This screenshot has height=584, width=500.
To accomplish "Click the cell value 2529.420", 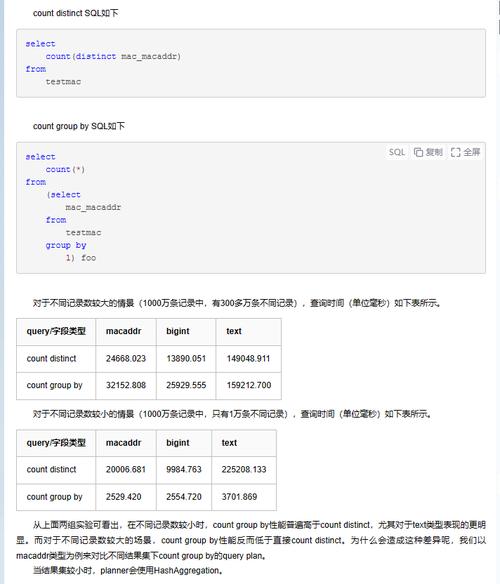I will coord(123,496).
